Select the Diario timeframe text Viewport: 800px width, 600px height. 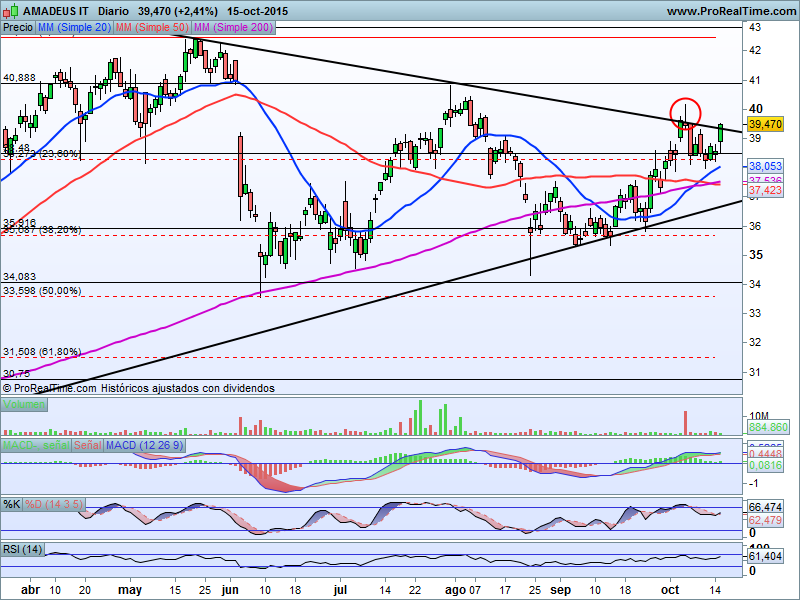113,11
